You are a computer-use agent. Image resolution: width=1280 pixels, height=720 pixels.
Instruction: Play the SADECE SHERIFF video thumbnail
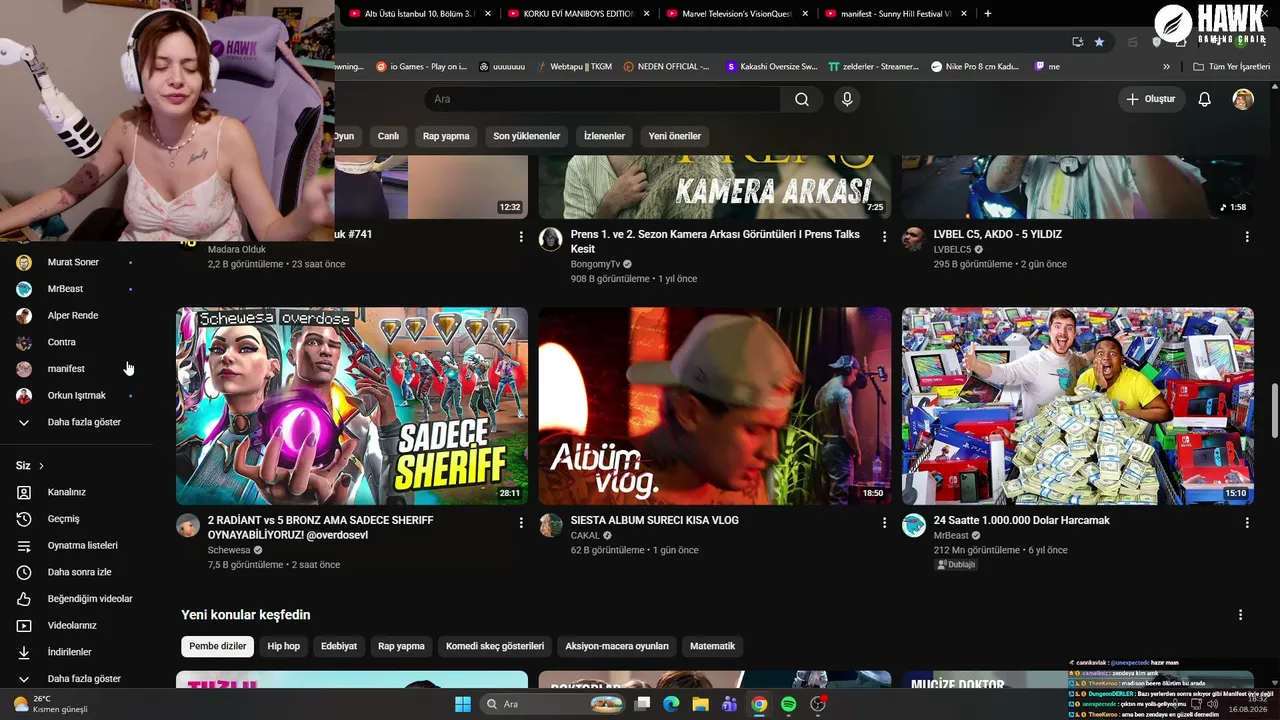pyautogui.click(x=352, y=406)
